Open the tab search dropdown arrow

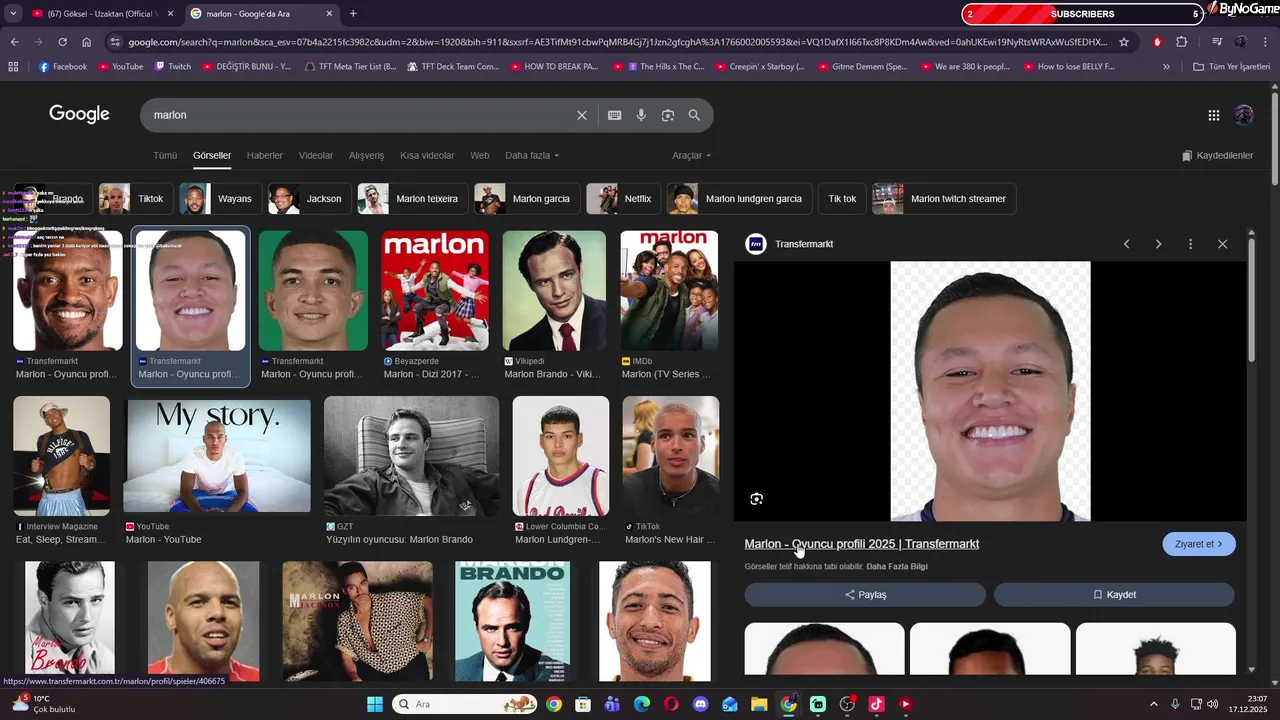coord(13,14)
